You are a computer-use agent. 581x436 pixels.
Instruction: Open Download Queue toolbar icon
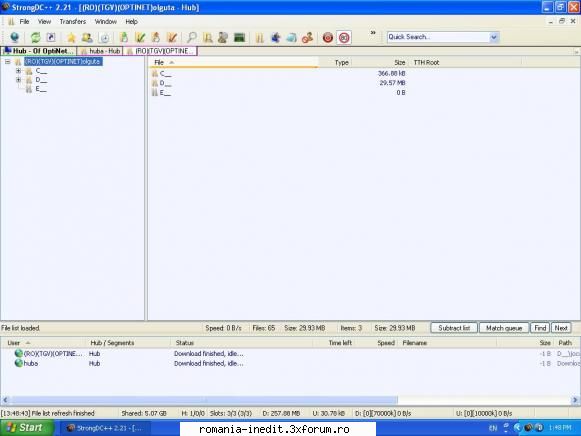point(124,37)
